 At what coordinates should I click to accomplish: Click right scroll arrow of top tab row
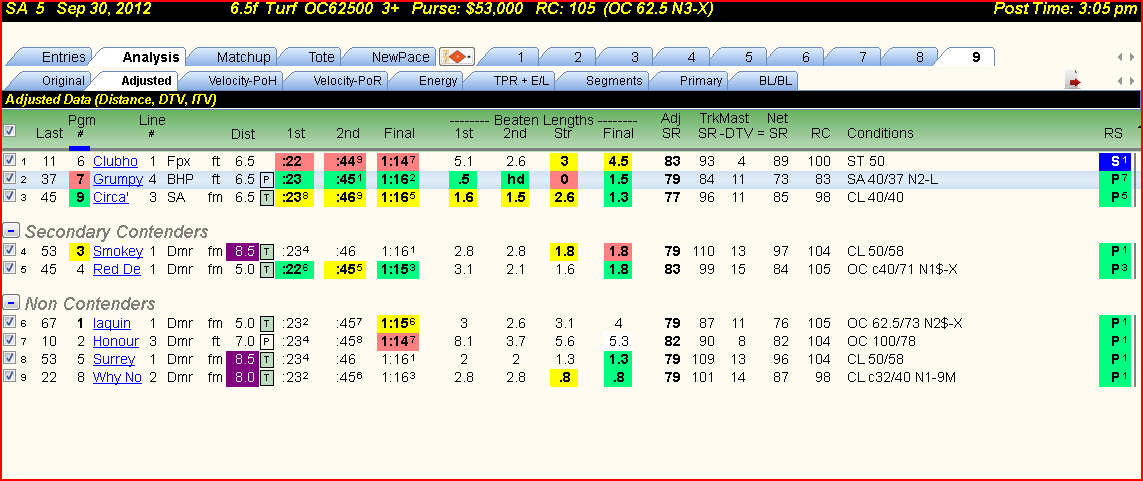coord(1132,57)
